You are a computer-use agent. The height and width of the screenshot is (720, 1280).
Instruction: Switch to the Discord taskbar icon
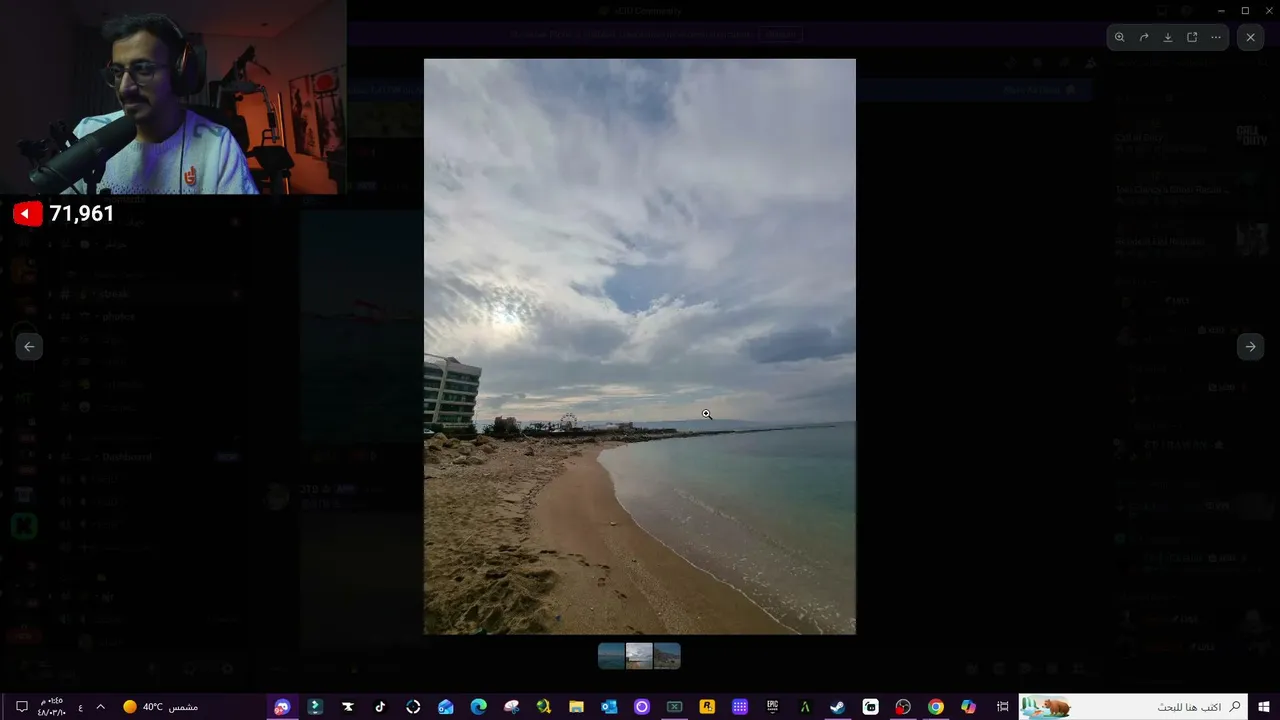[x=282, y=707]
